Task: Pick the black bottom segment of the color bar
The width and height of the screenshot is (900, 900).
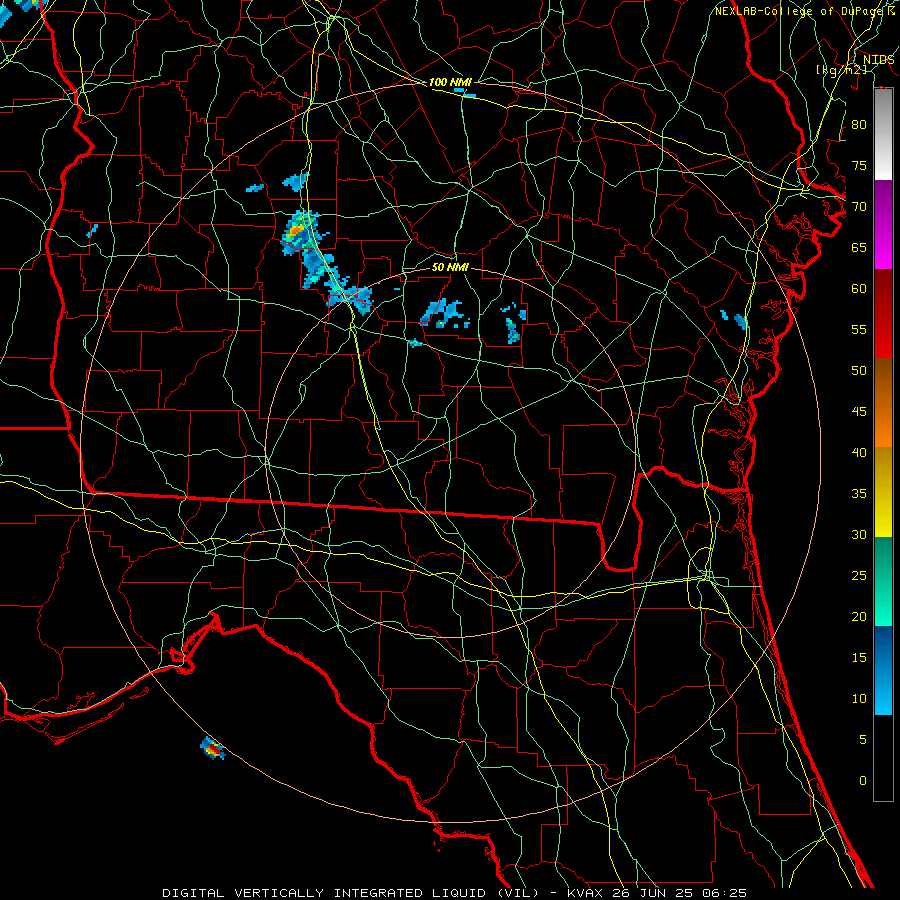Action: click(883, 758)
